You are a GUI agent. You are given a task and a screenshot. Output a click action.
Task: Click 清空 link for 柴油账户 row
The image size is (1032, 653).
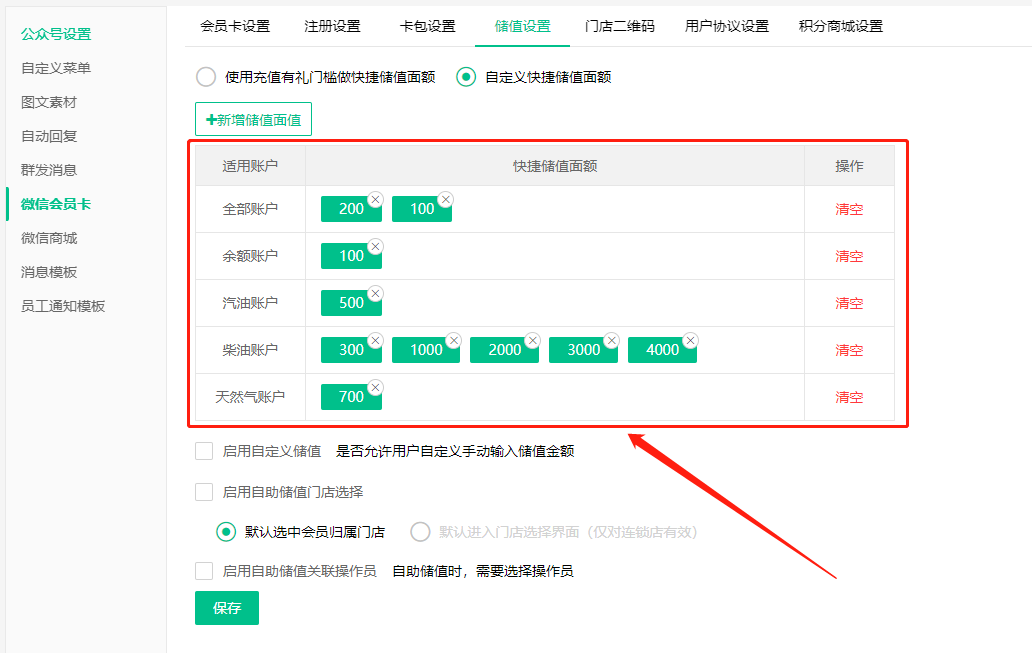849,350
